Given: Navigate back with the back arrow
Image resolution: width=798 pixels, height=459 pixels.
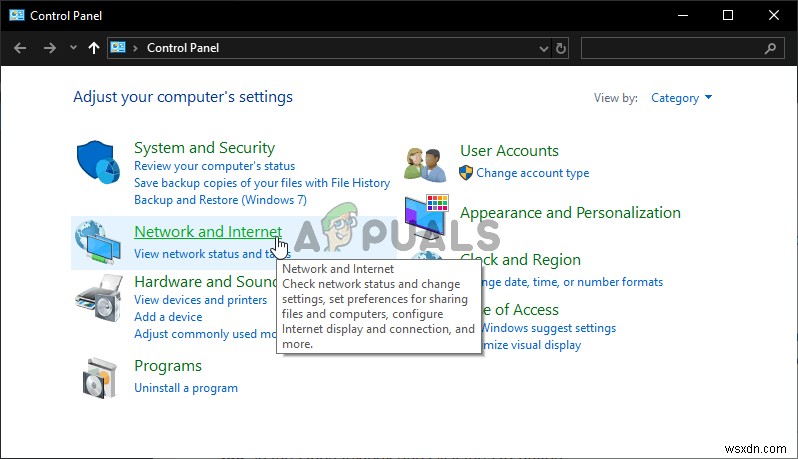Looking at the screenshot, I should pyautogui.click(x=22, y=47).
